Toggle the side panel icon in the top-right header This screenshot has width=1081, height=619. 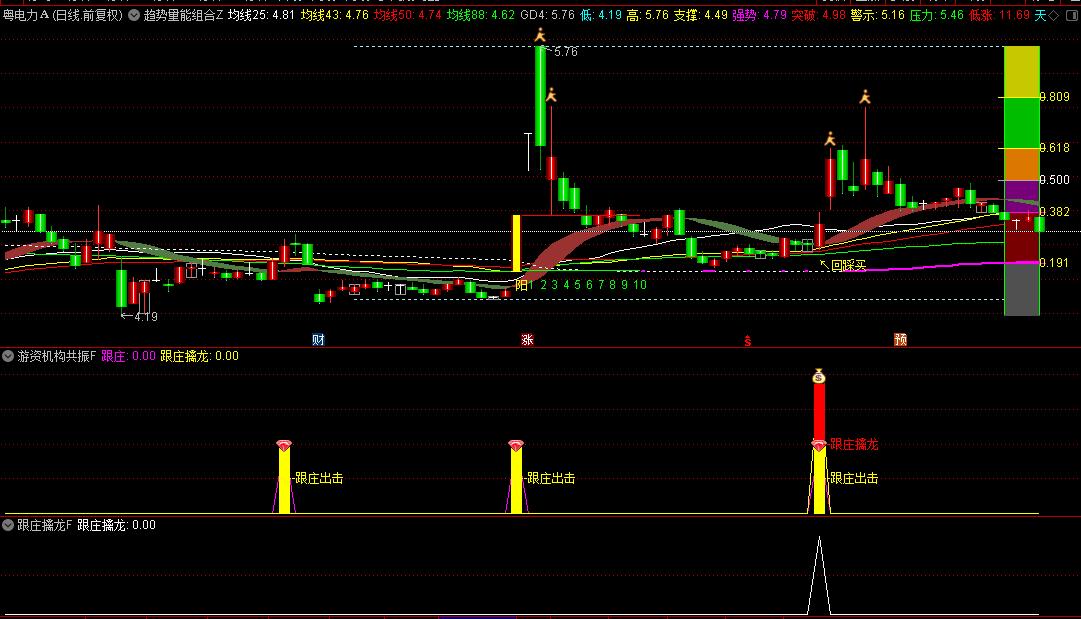1071,15
